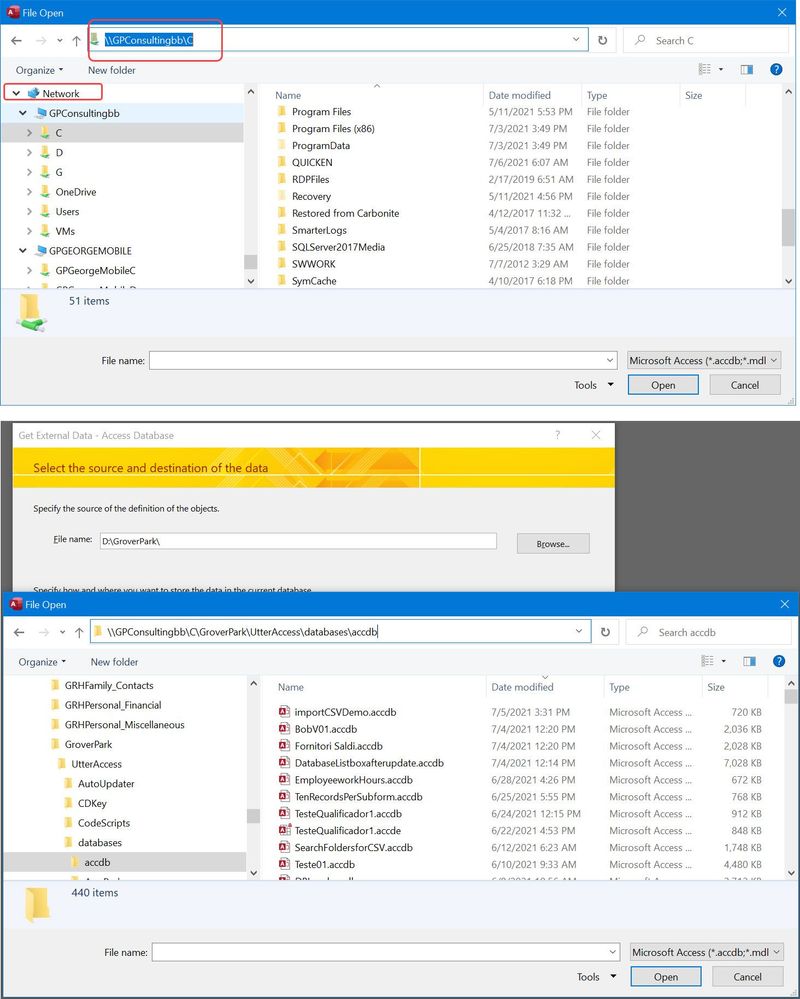
Task: Sort by Size column in bottom dialog
Action: 716,687
